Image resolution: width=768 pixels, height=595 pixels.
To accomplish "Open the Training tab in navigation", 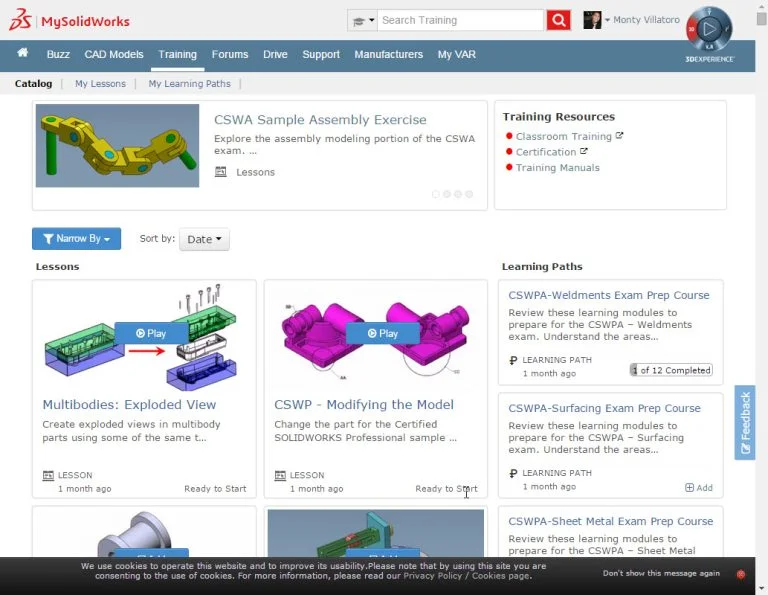I will (x=177, y=55).
